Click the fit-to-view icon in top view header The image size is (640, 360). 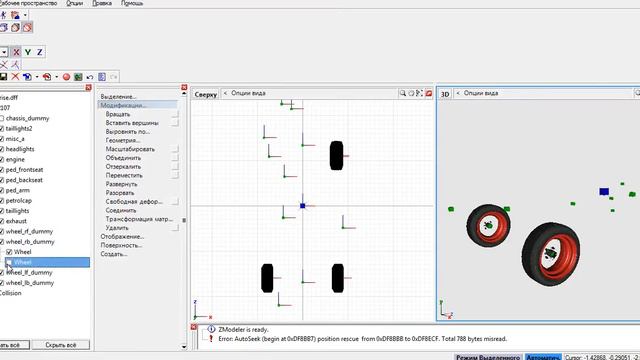coord(420,93)
